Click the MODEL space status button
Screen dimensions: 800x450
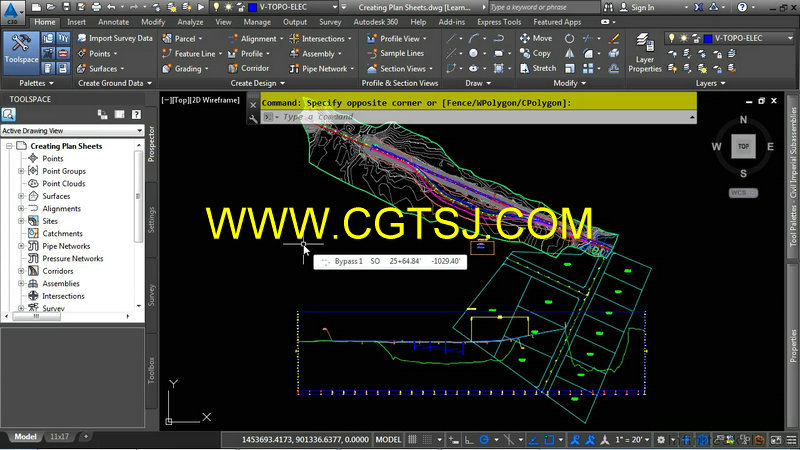tap(388, 439)
